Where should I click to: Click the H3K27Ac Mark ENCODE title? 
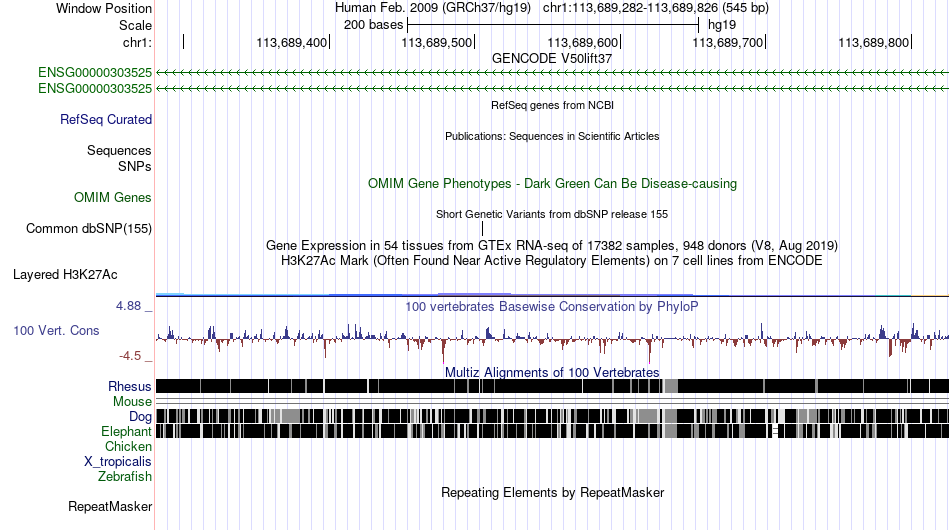pos(552,260)
